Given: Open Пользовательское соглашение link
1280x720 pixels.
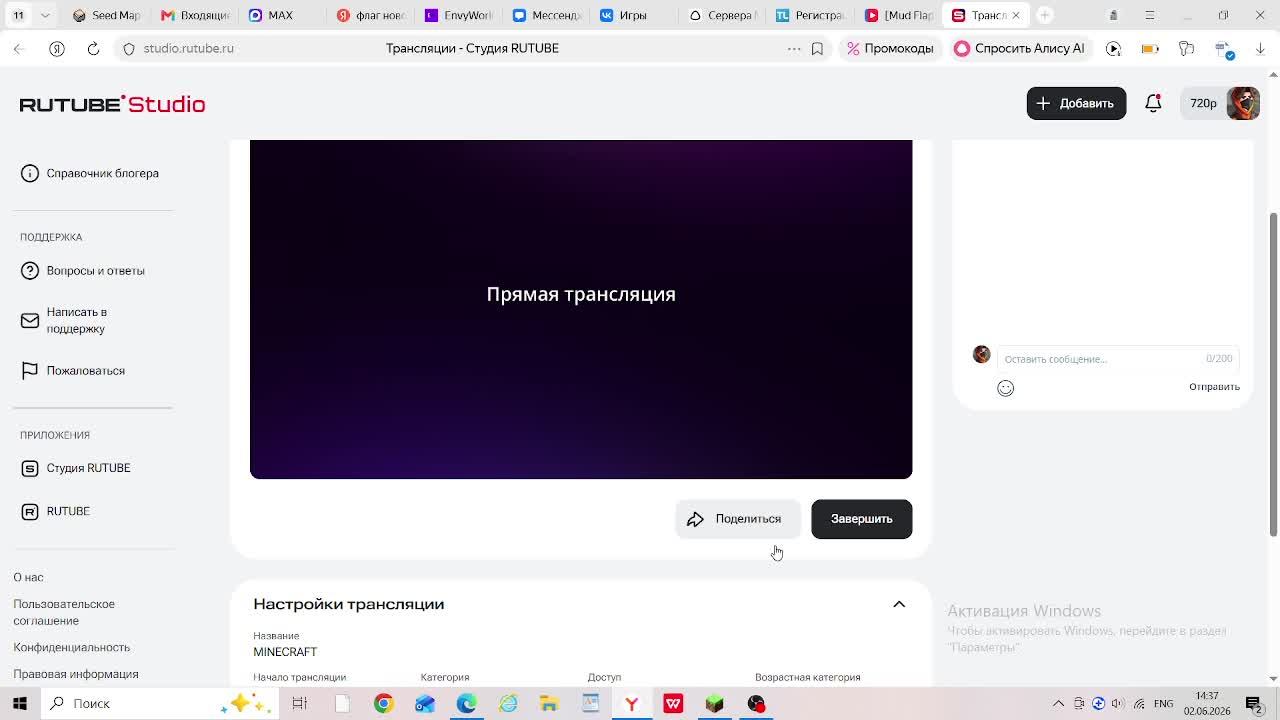Looking at the screenshot, I should pos(64,612).
